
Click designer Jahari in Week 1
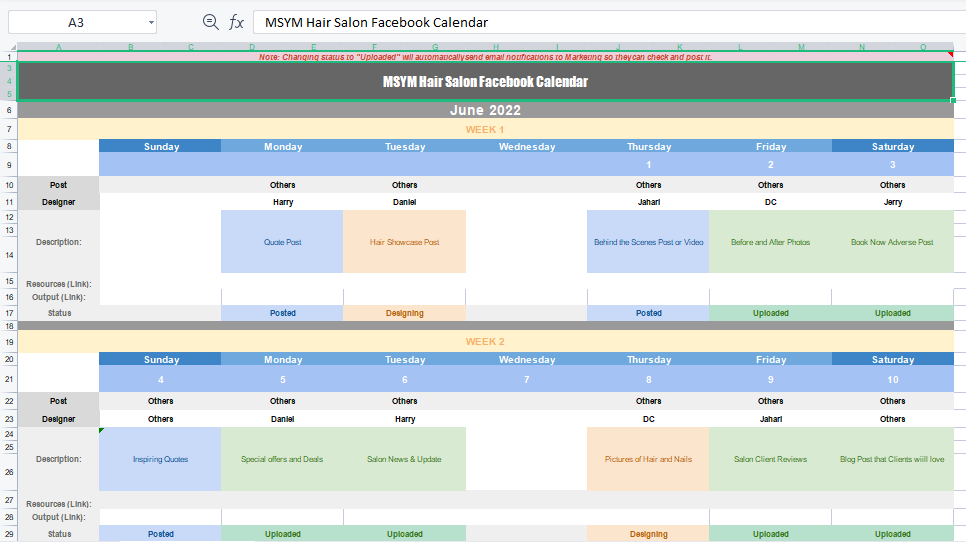648,202
